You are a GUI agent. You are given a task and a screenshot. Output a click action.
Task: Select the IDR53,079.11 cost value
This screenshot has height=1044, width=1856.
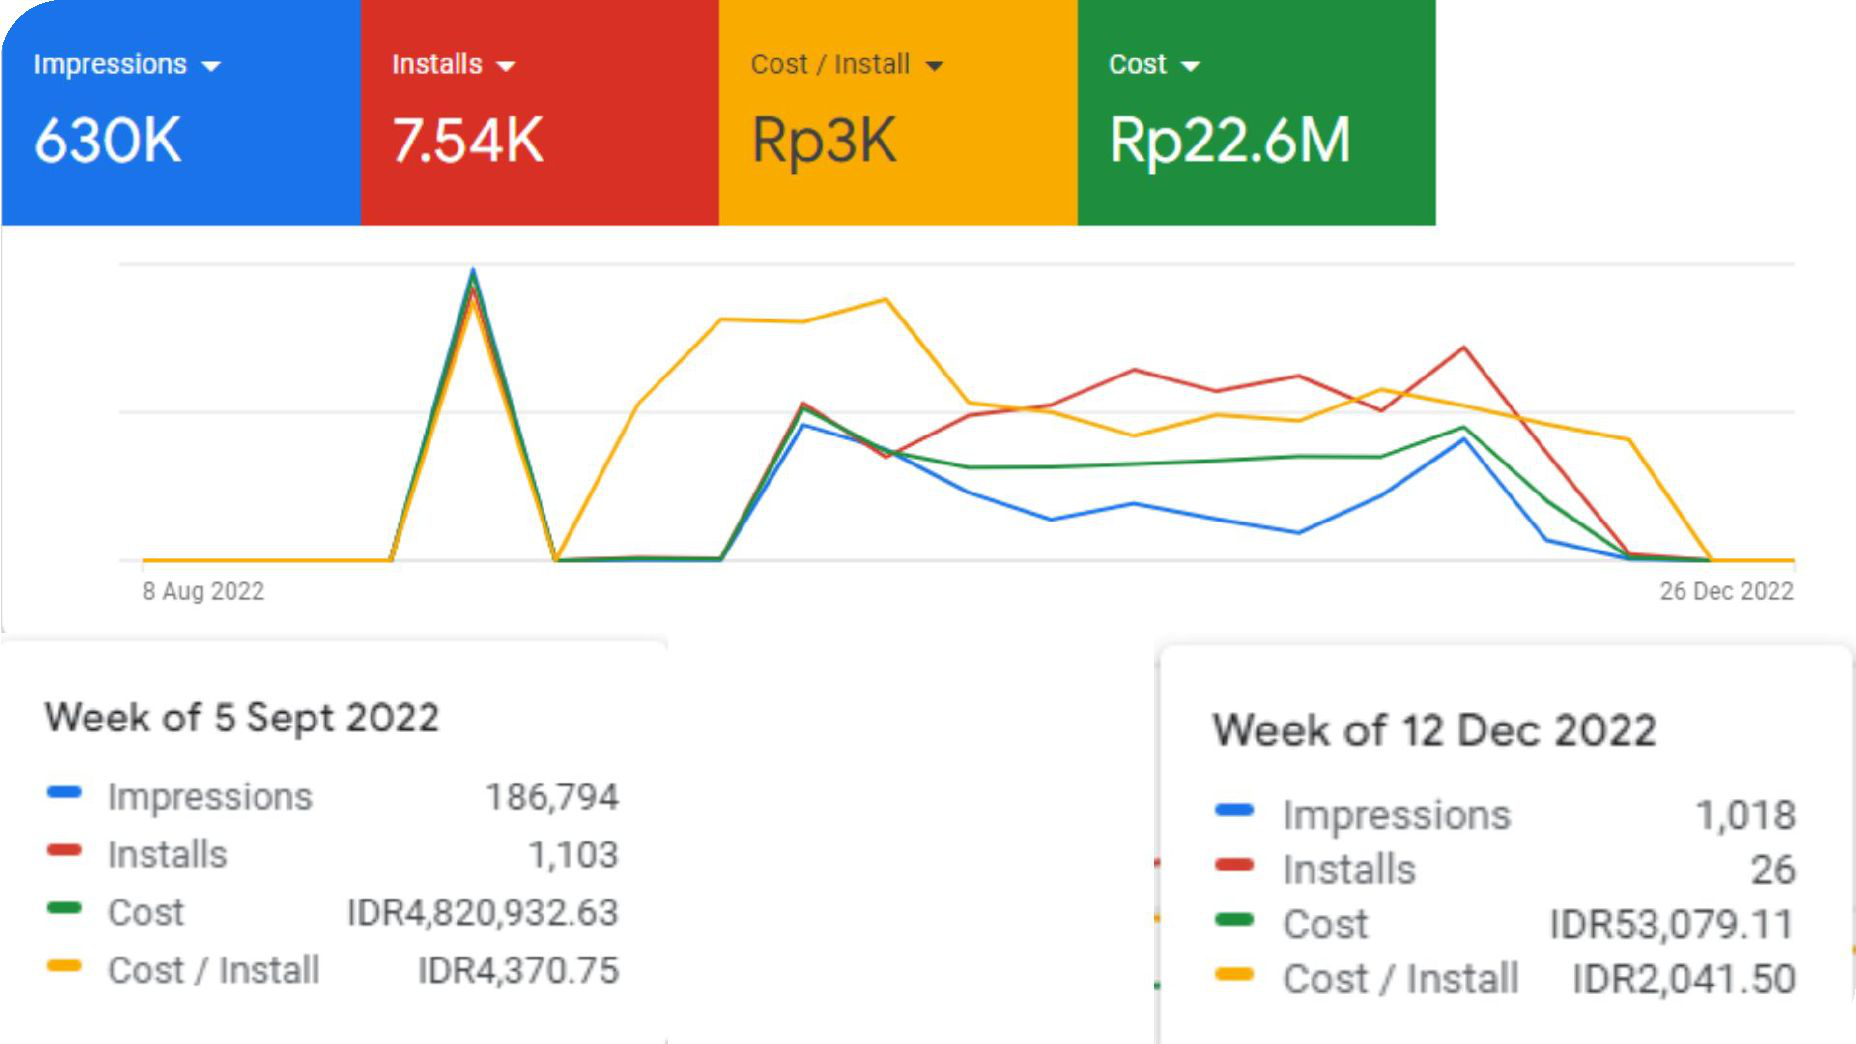click(1673, 925)
